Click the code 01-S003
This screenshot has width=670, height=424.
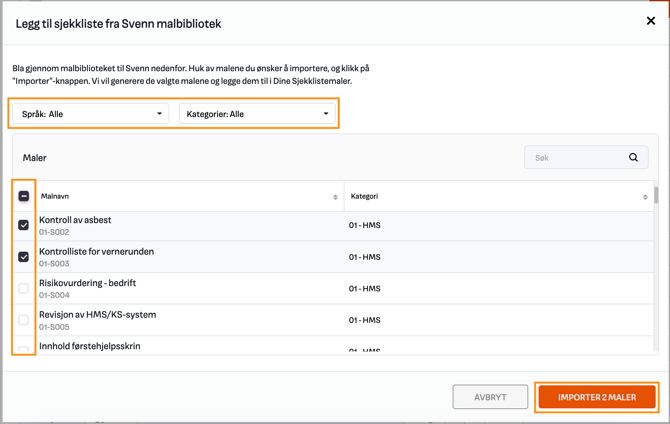click(x=54, y=264)
